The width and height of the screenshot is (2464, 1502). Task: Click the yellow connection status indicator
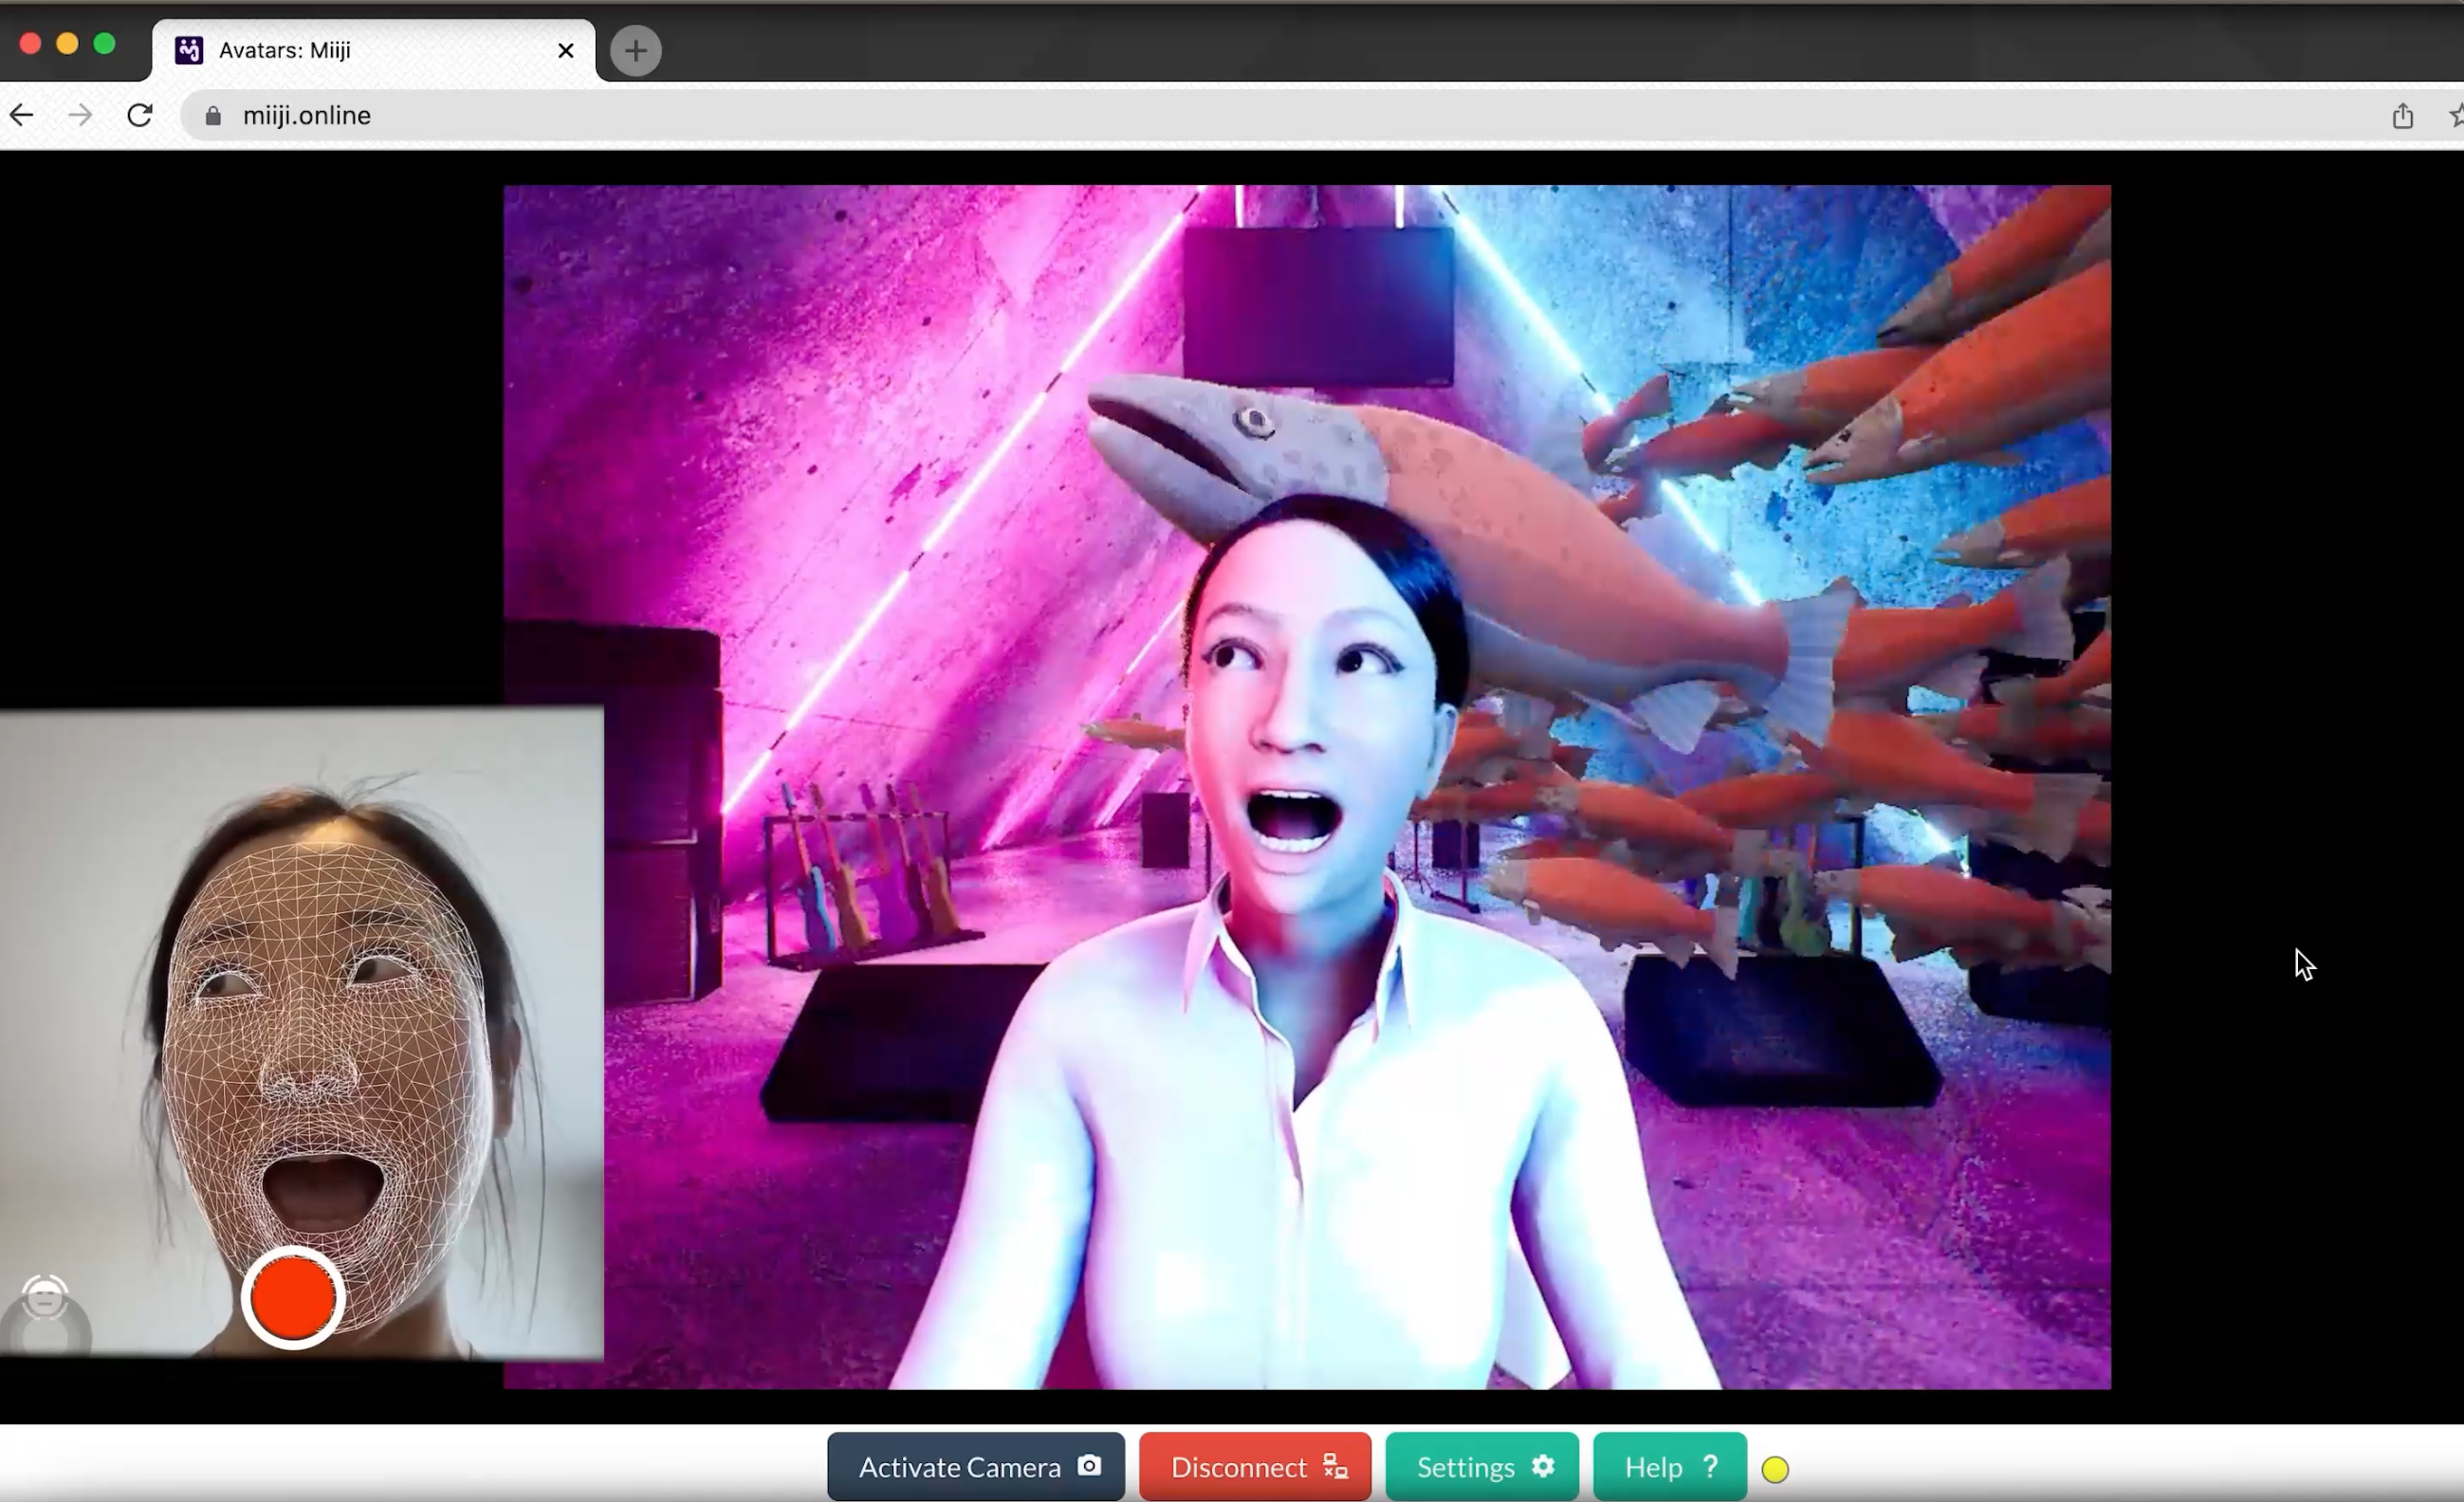1775,1469
